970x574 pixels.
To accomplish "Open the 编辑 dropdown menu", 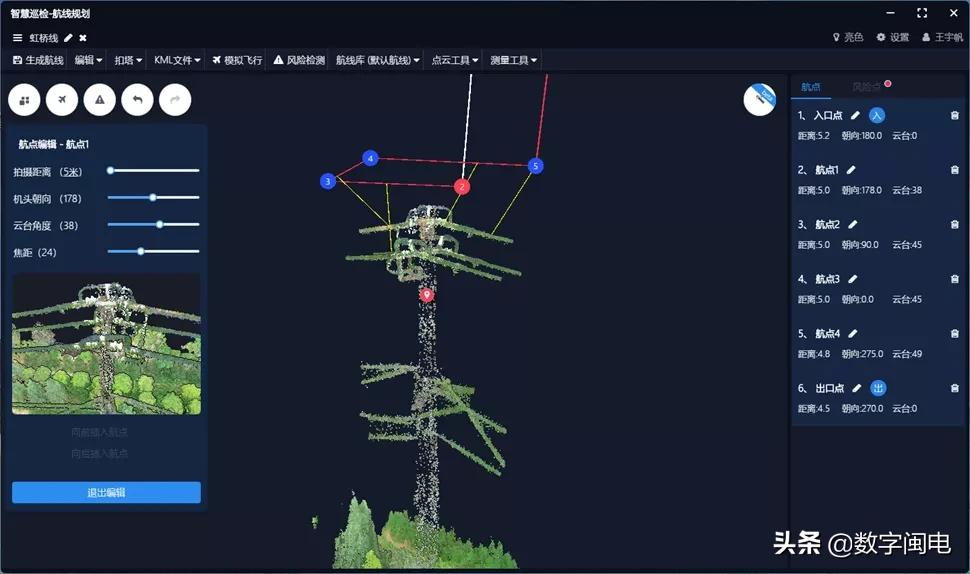I will pyautogui.click(x=88, y=60).
